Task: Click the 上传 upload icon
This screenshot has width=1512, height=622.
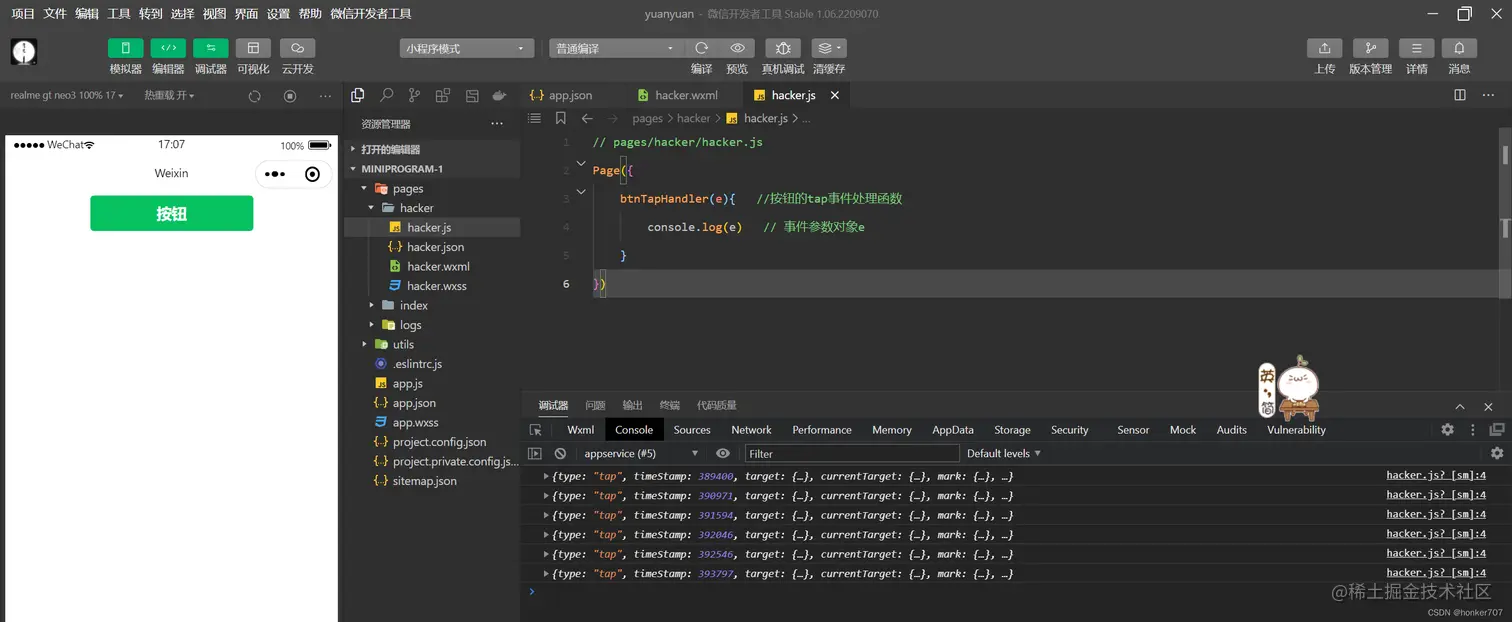Action: pyautogui.click(x=1325, y=48)
